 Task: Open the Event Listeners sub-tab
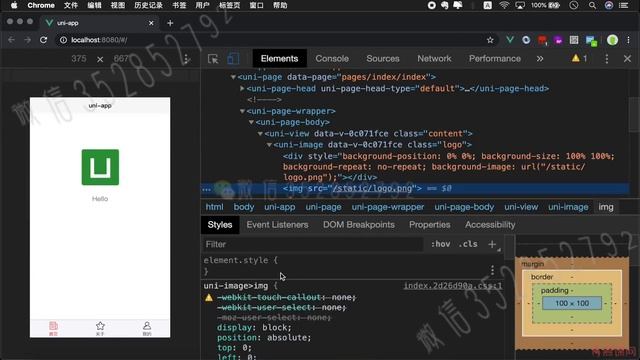coord(277,225)
